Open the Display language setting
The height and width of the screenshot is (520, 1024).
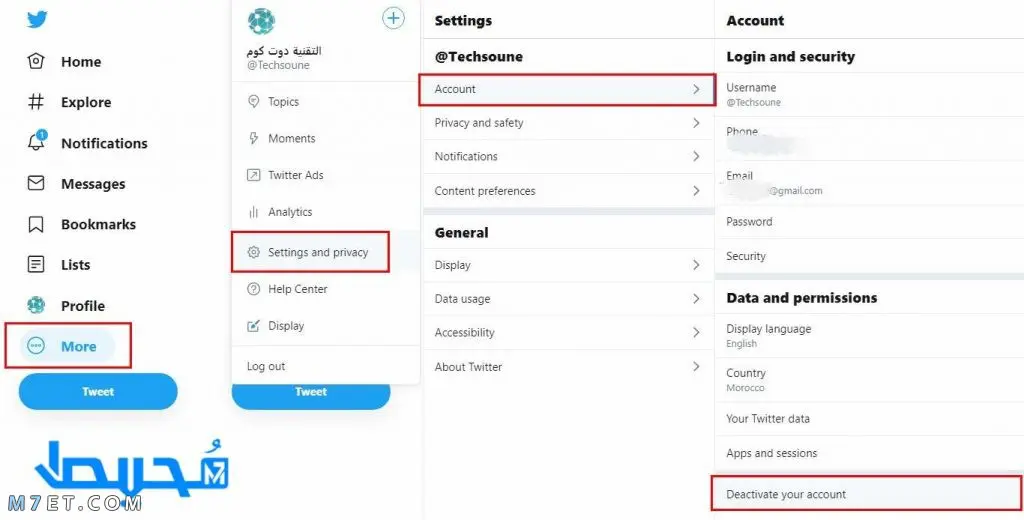(x=869, y=335)
